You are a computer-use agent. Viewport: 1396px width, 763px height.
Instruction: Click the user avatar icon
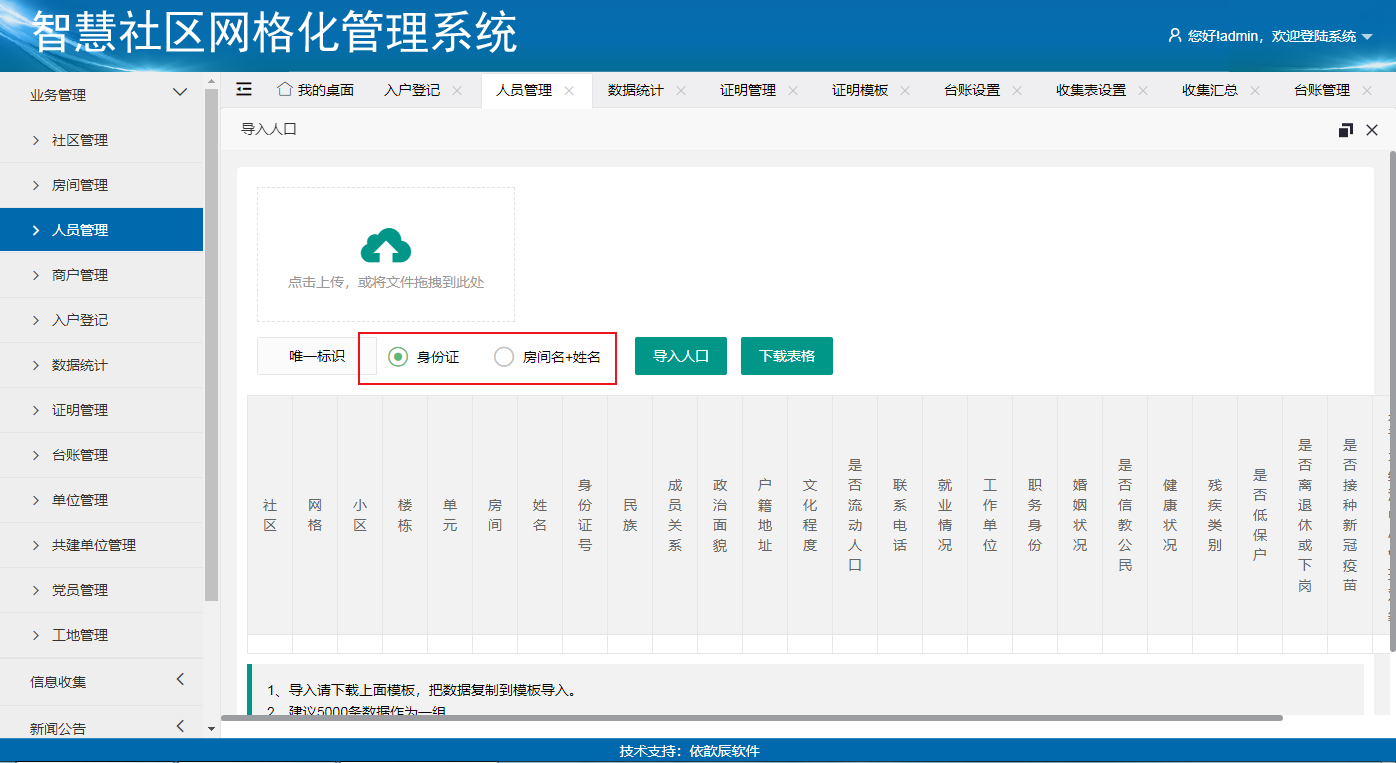(x=1175, y=35)
